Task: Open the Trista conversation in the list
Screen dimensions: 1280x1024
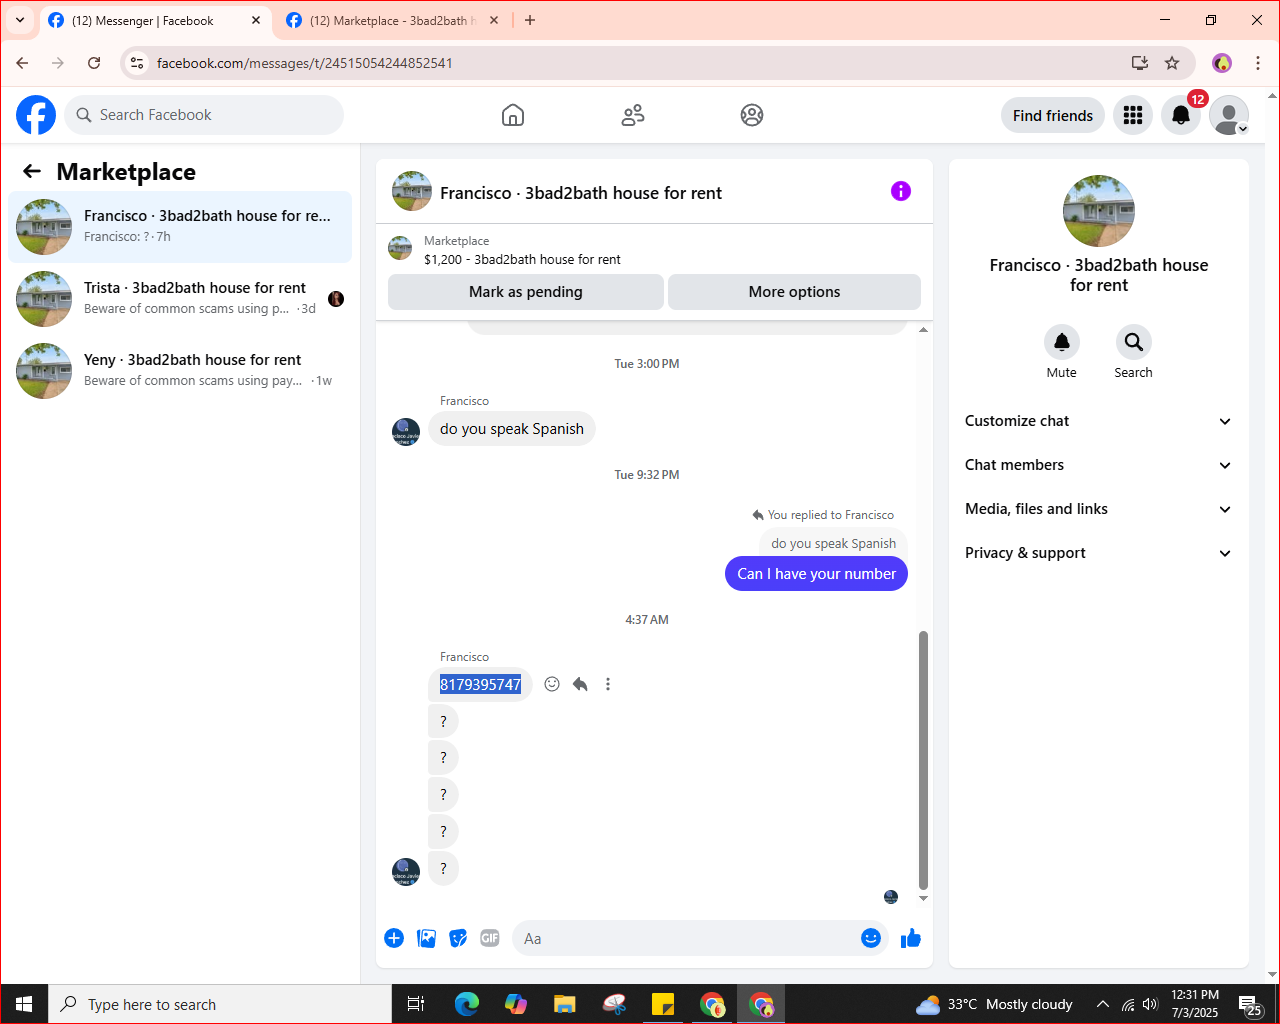Action: [180, 299]
